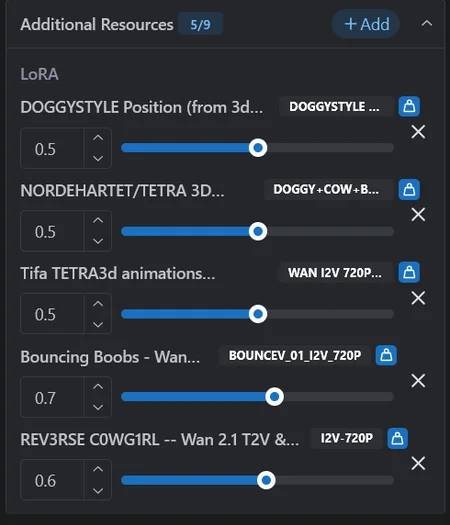Image resolution: width=450 pixels, height=525 pixels.
Task: Click the + Add button
Action: tap(366, 24)
